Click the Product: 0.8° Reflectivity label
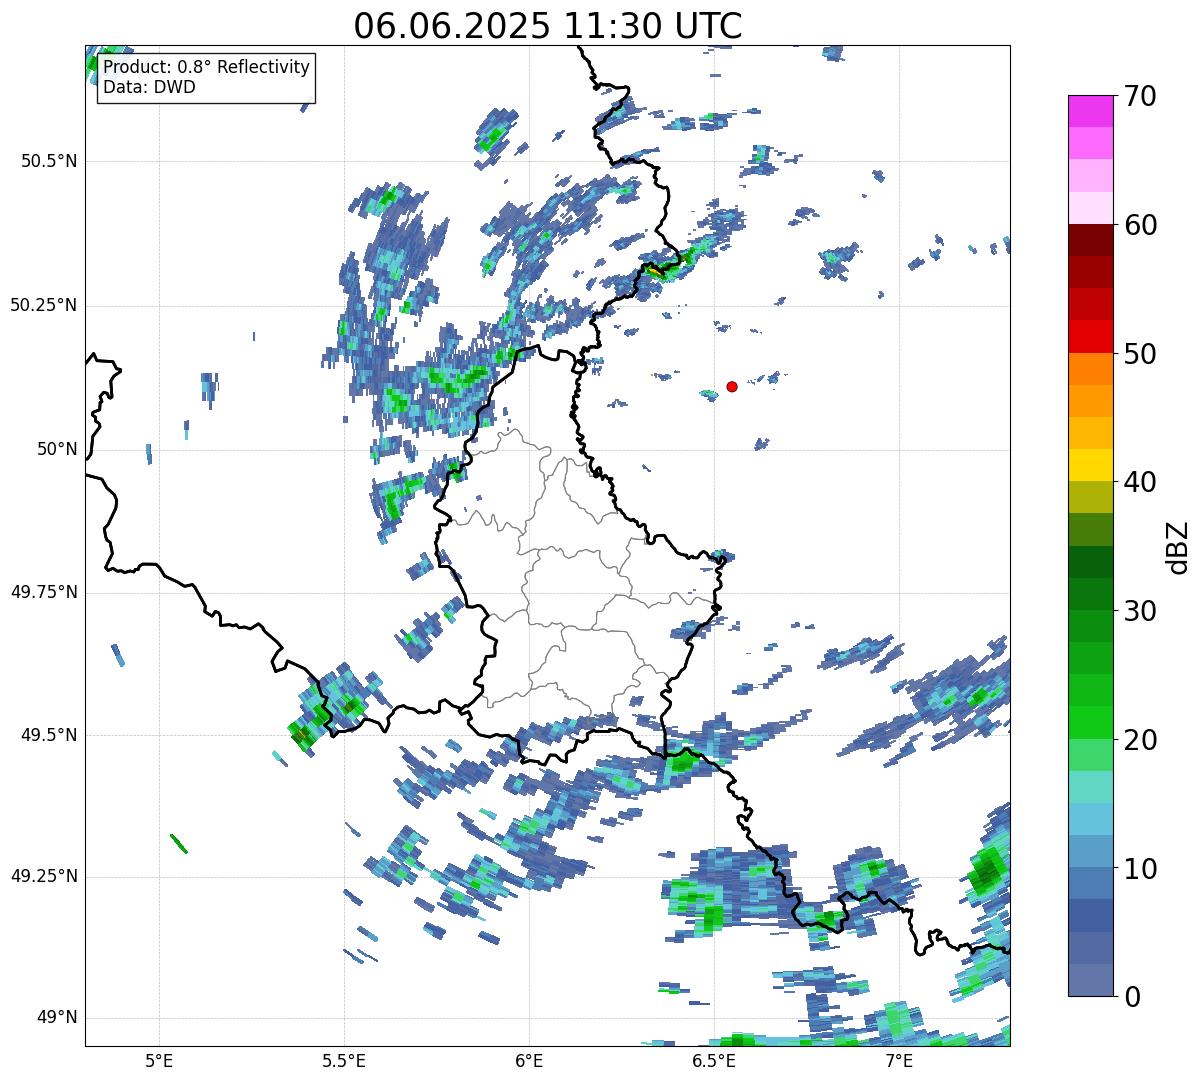This screenshot has width=1202, height=1081. [x=207, y=67]
